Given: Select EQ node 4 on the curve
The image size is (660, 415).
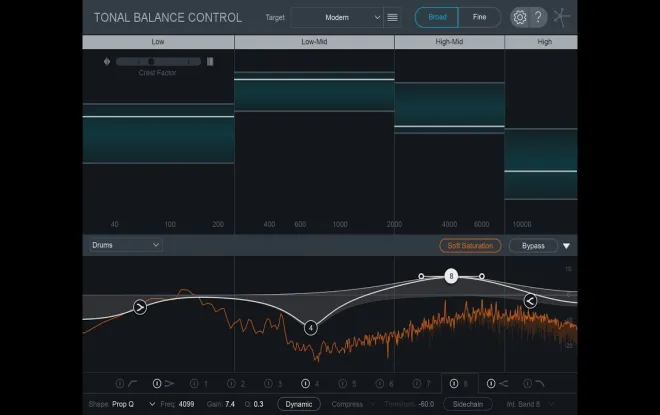Looking at the screenshot, I should 311,328.
